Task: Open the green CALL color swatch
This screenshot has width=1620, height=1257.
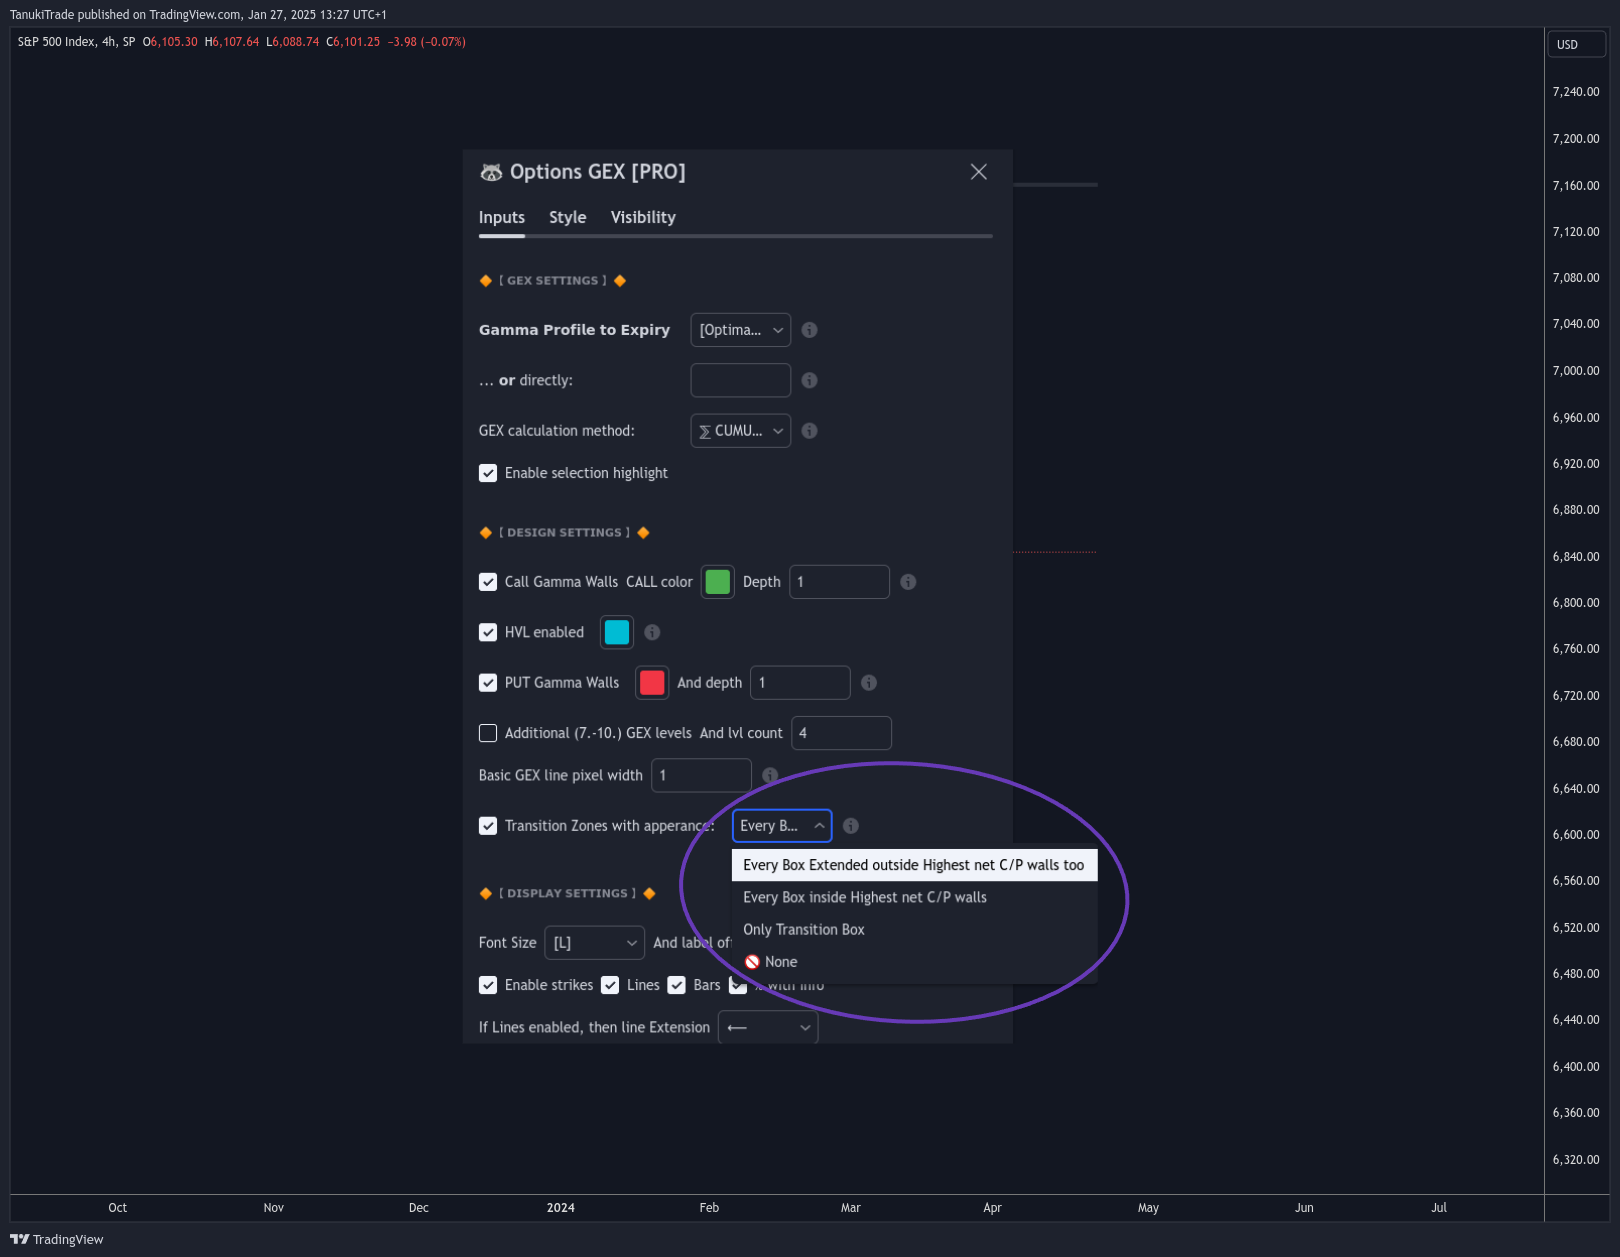Action: click(x=718, y=582)
